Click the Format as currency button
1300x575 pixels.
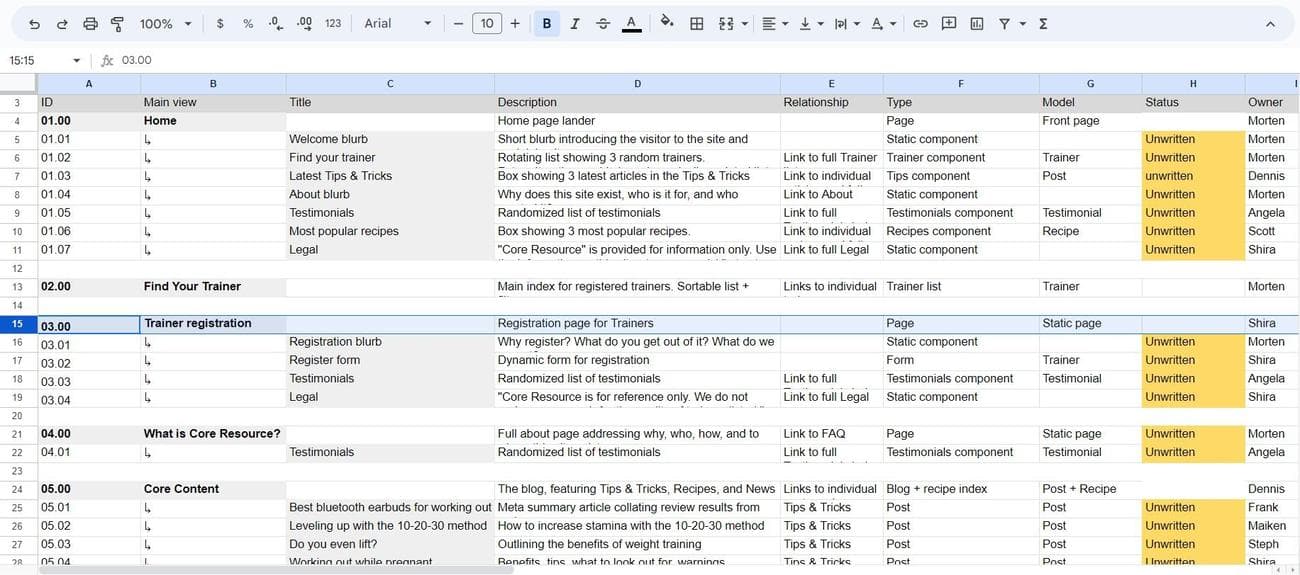pyautogui.click(x=220, y=23)
